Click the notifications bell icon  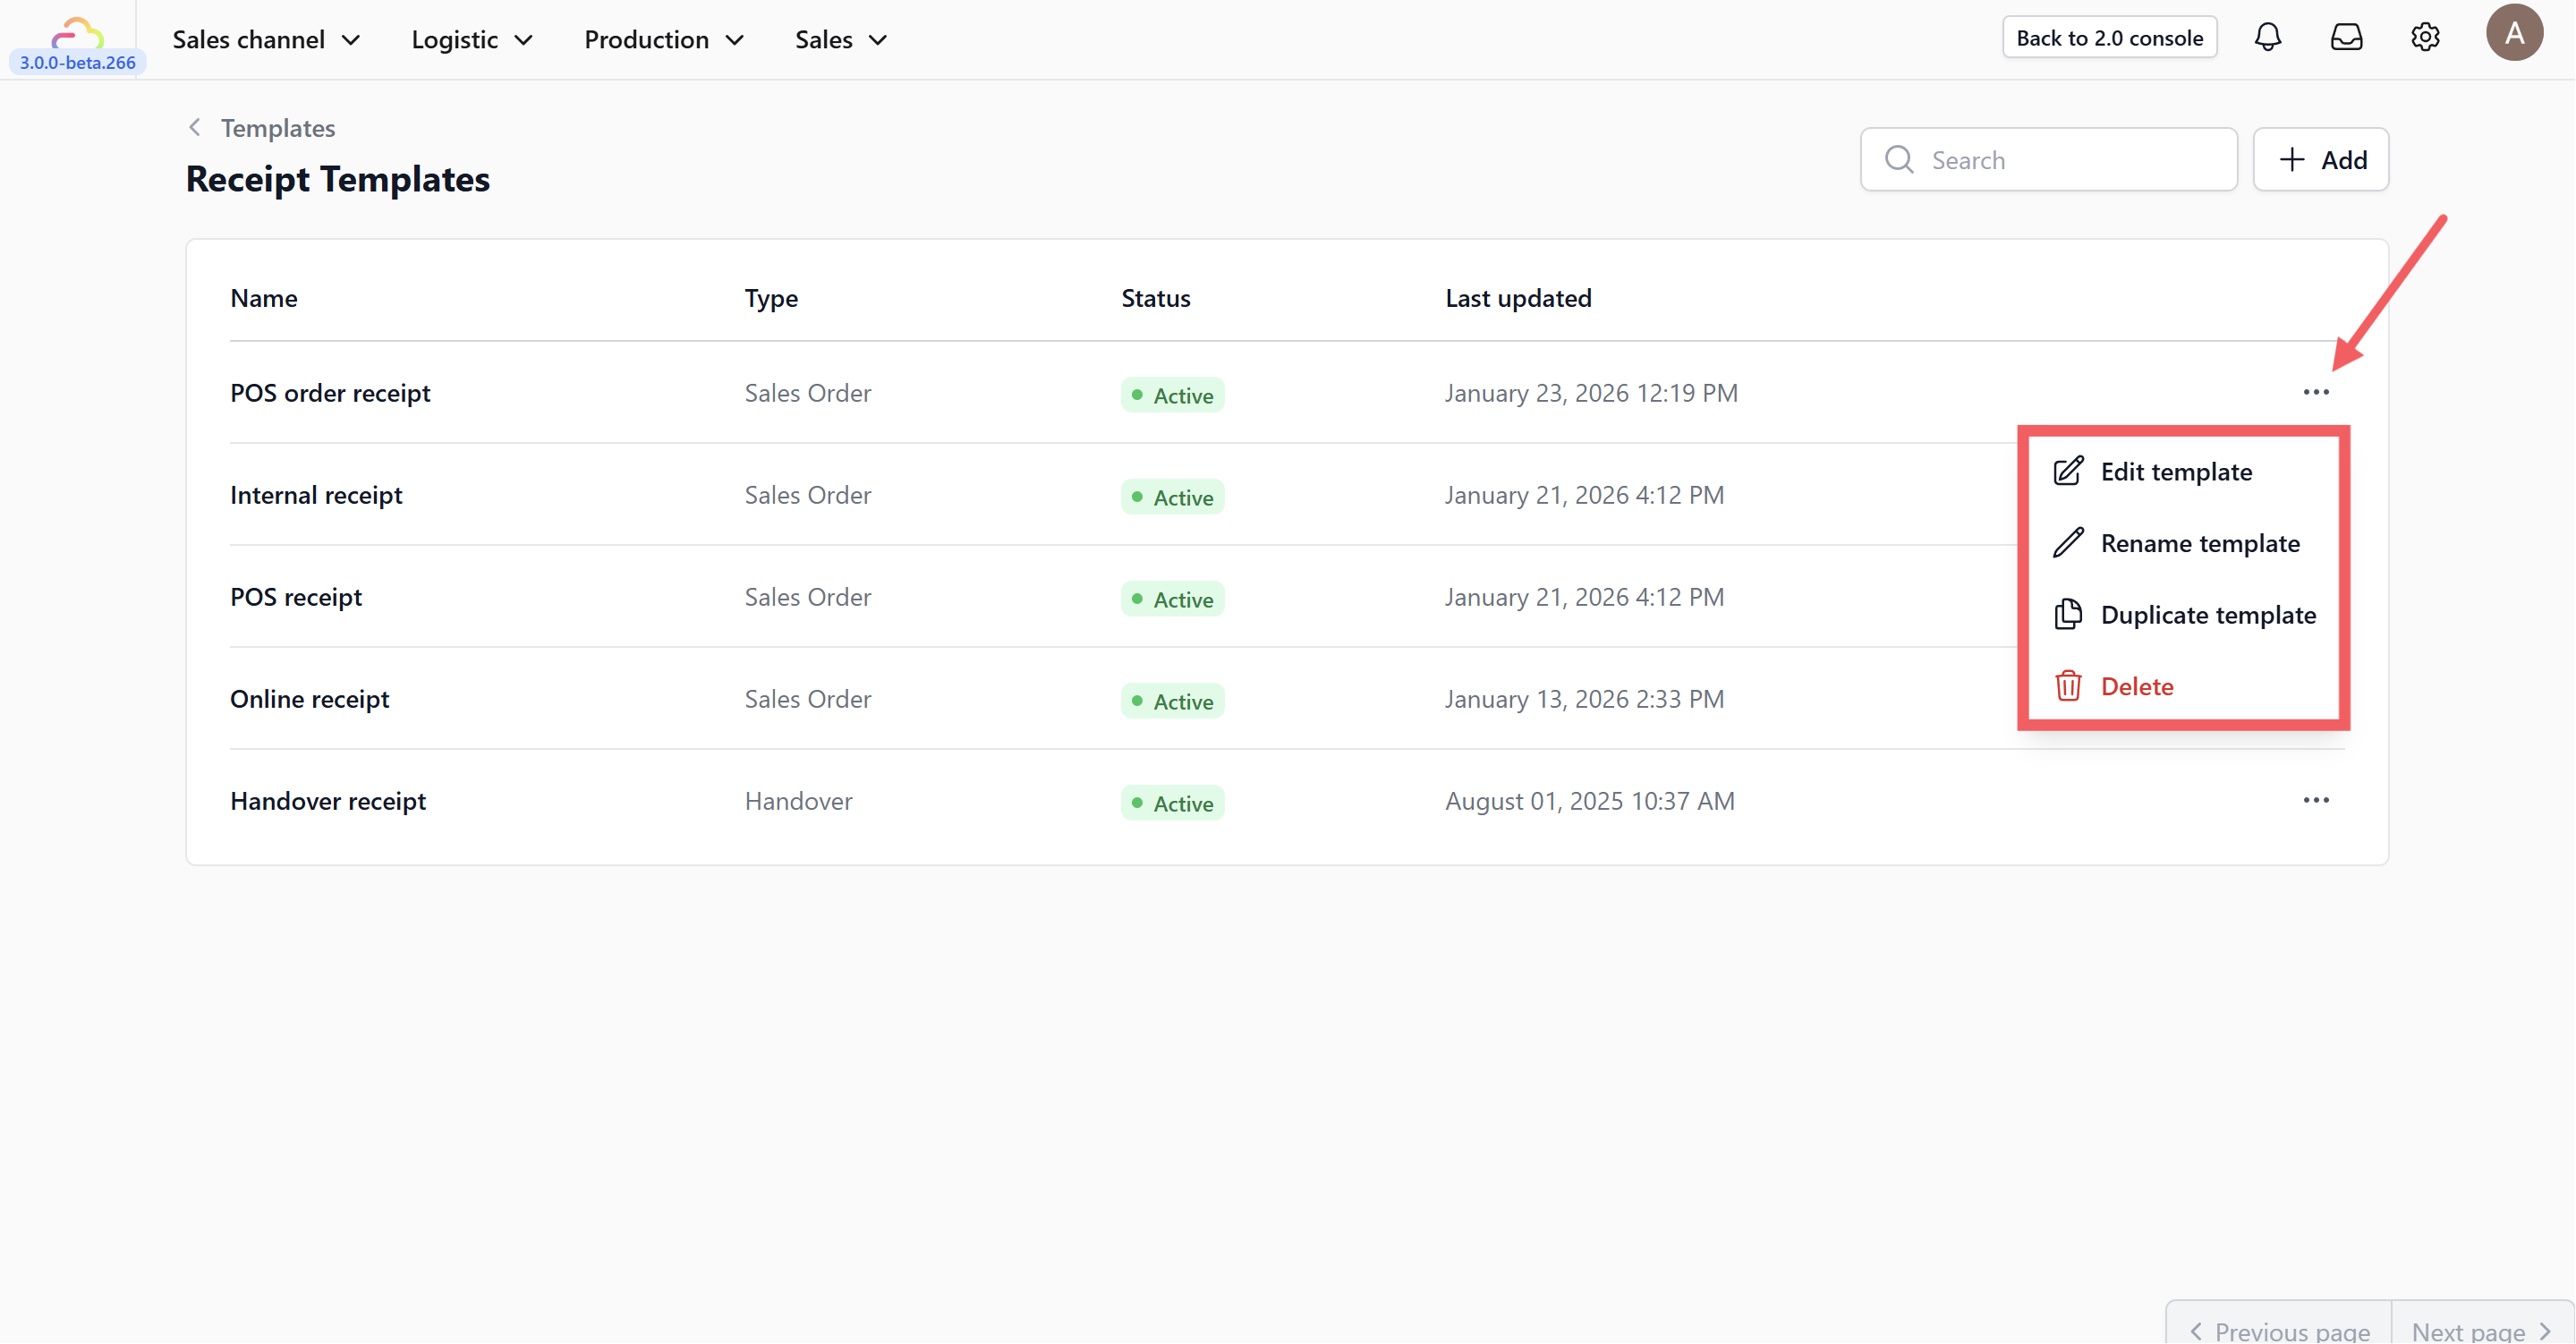(2267, 38)
